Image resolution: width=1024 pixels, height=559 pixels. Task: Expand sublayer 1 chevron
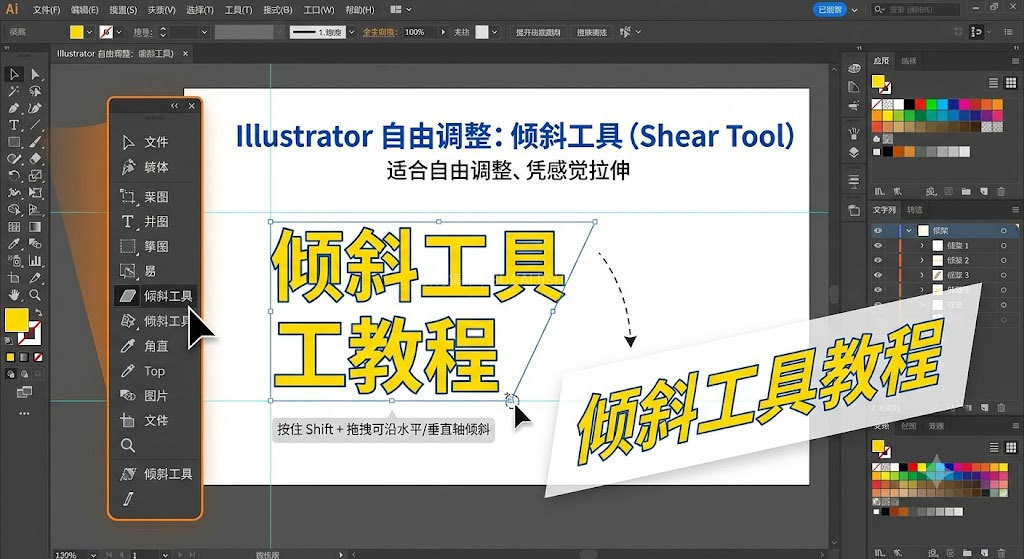click(922, 246)
